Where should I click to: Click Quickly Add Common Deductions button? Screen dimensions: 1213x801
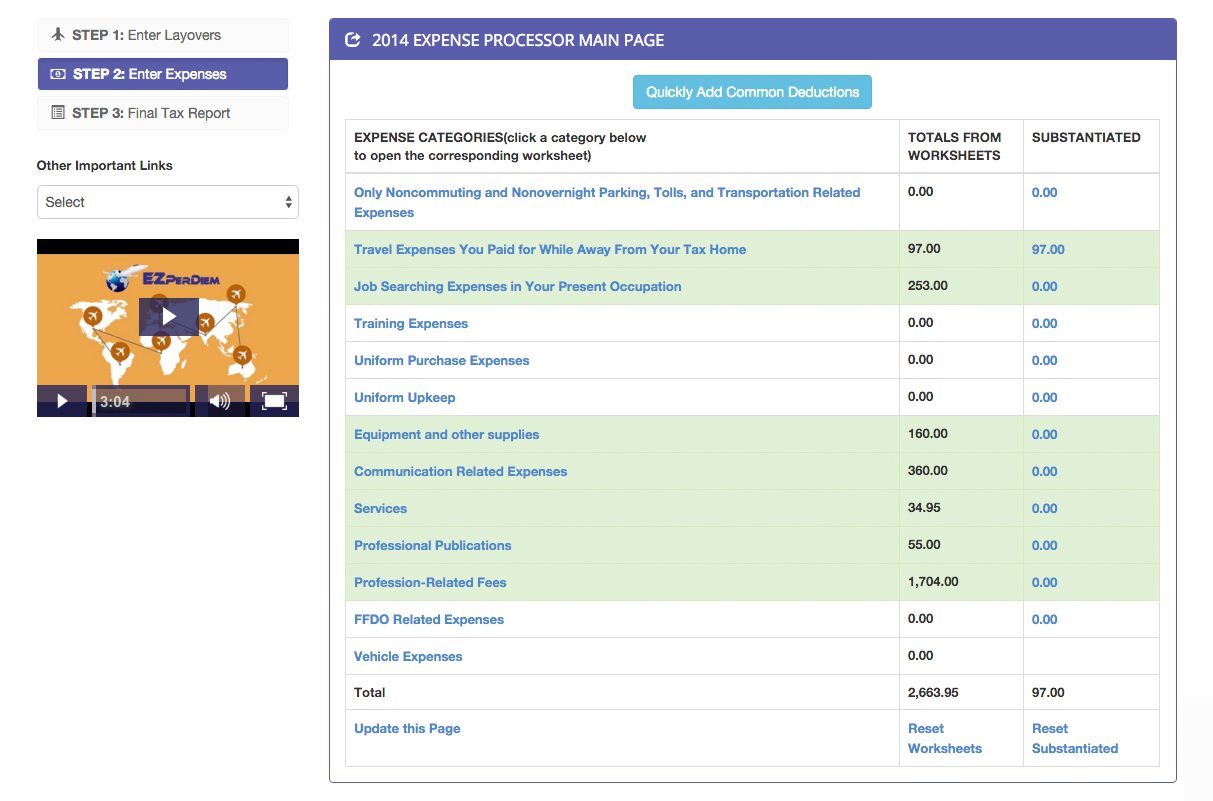[752, 92]
